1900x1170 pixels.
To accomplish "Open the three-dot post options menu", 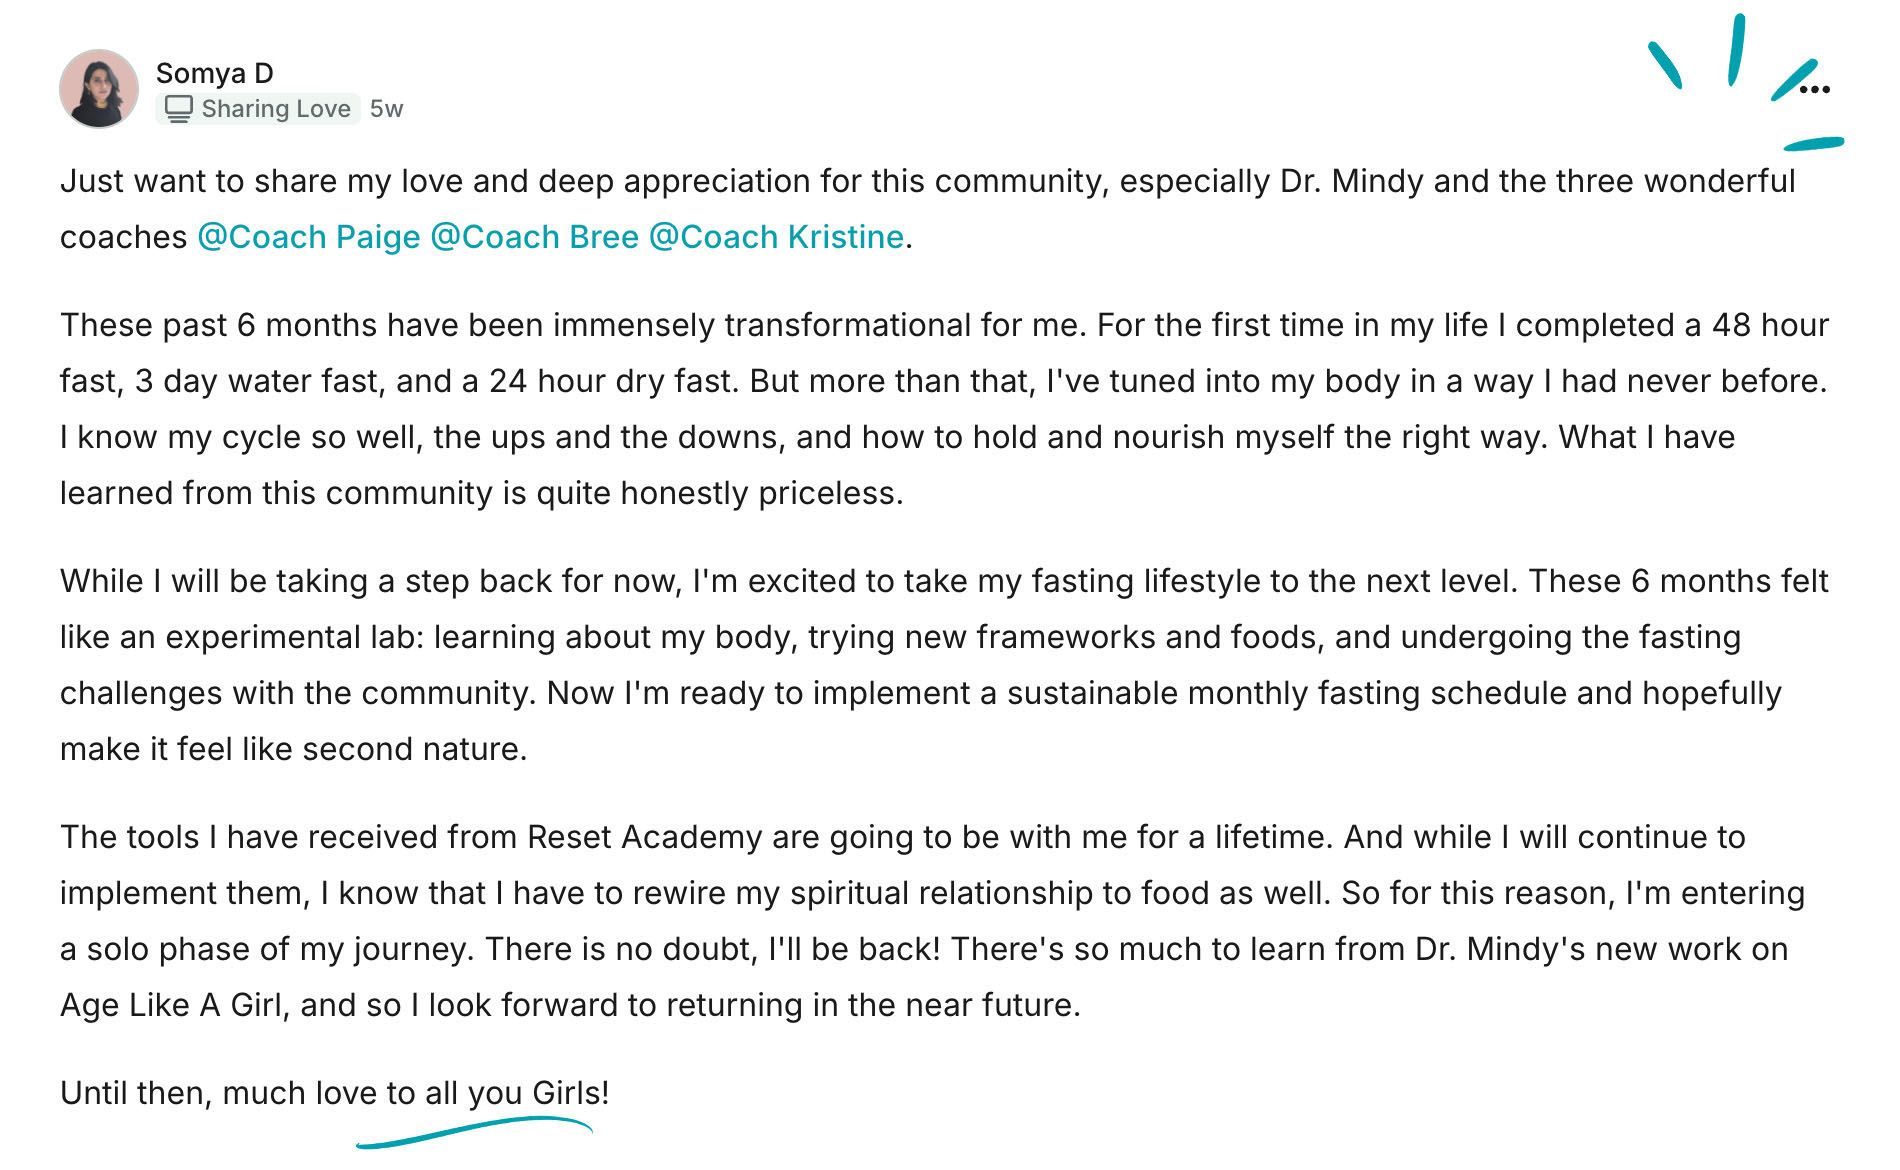I will coord(1814,90).
